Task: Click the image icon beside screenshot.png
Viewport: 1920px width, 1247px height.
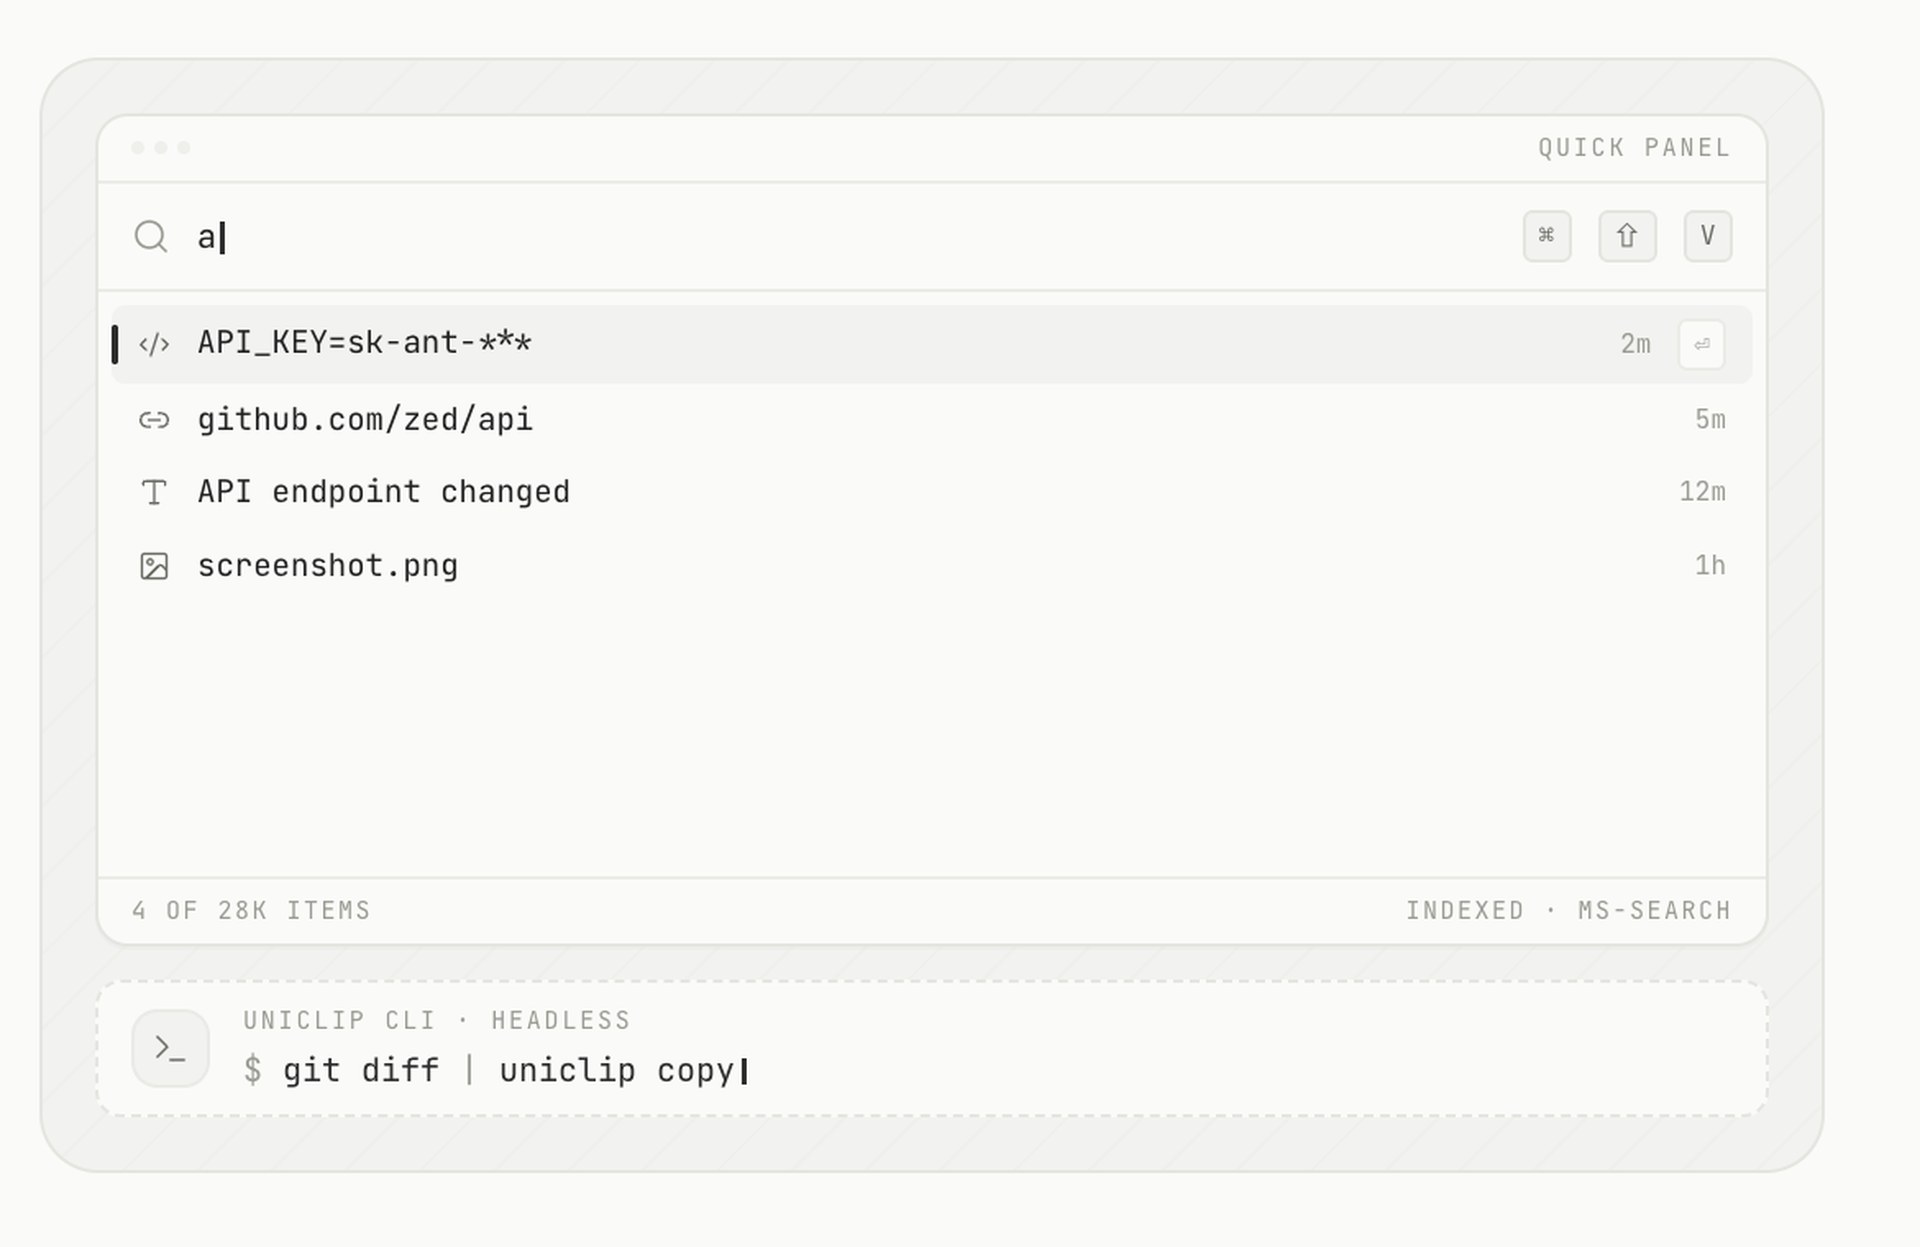Action: (x=154, y=566)
